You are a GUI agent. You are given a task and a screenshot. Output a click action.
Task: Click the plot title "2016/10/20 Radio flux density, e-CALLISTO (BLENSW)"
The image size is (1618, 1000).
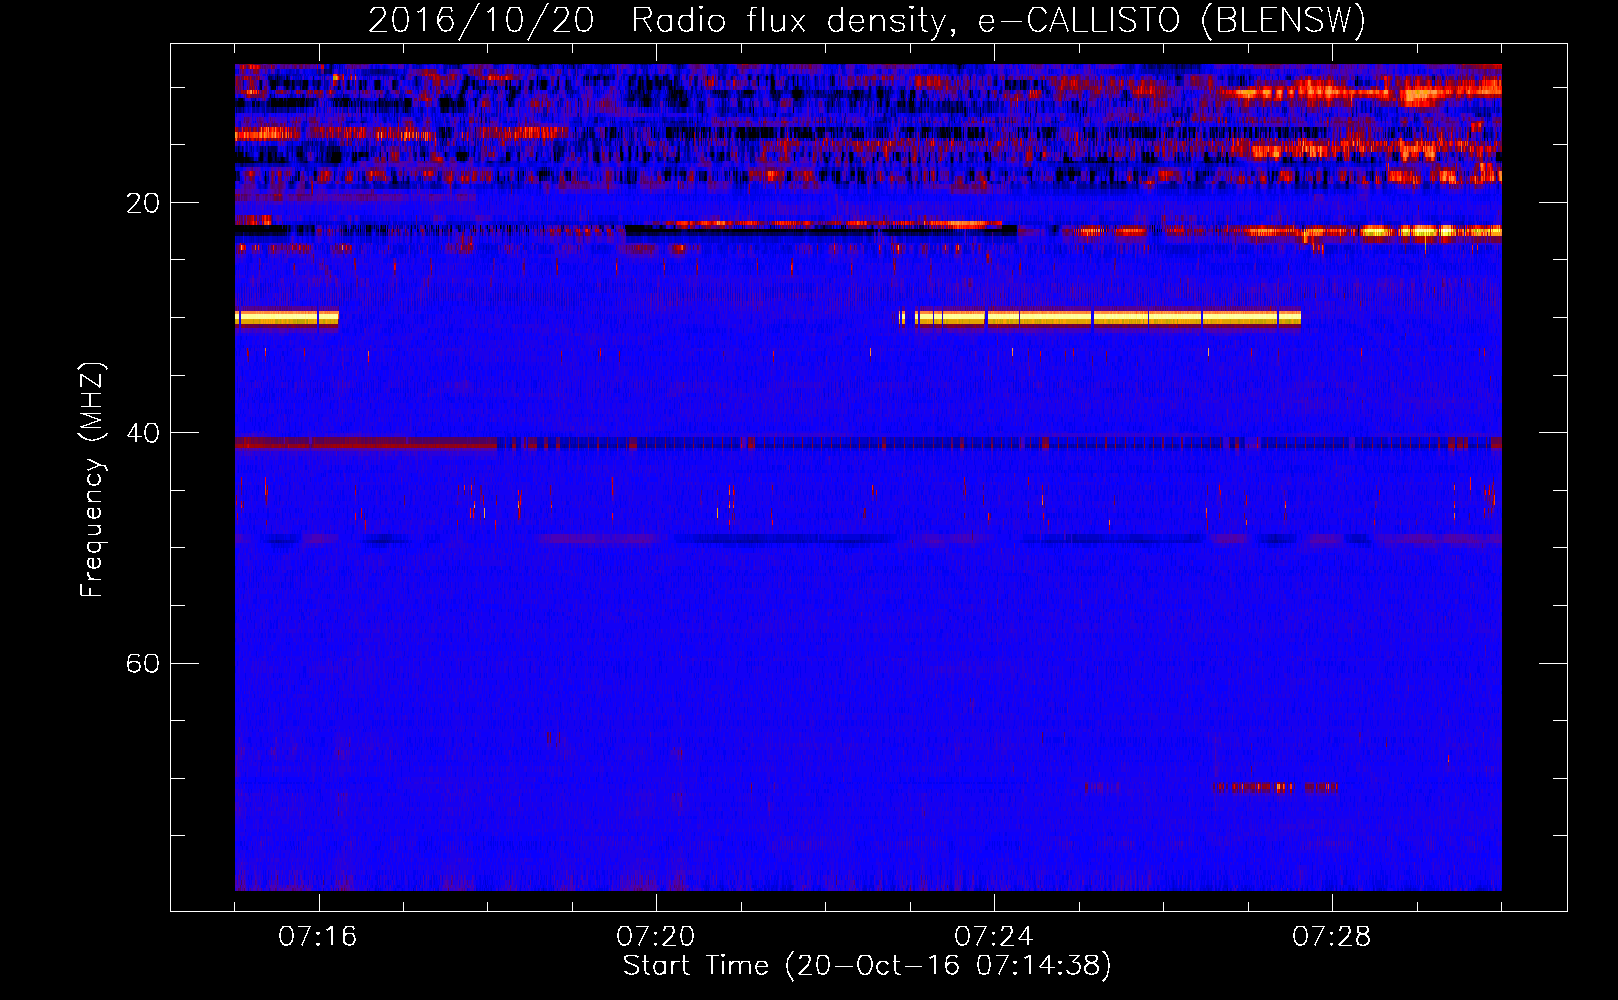(867, 20)
